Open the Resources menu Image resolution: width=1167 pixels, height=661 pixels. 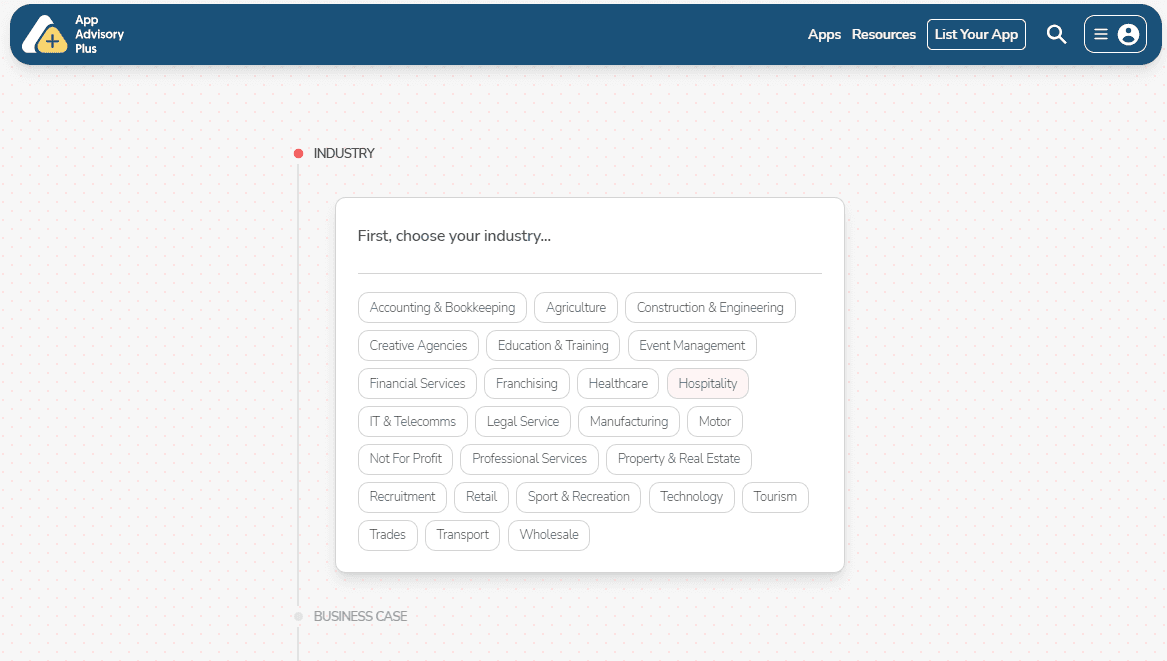(883, 35)
